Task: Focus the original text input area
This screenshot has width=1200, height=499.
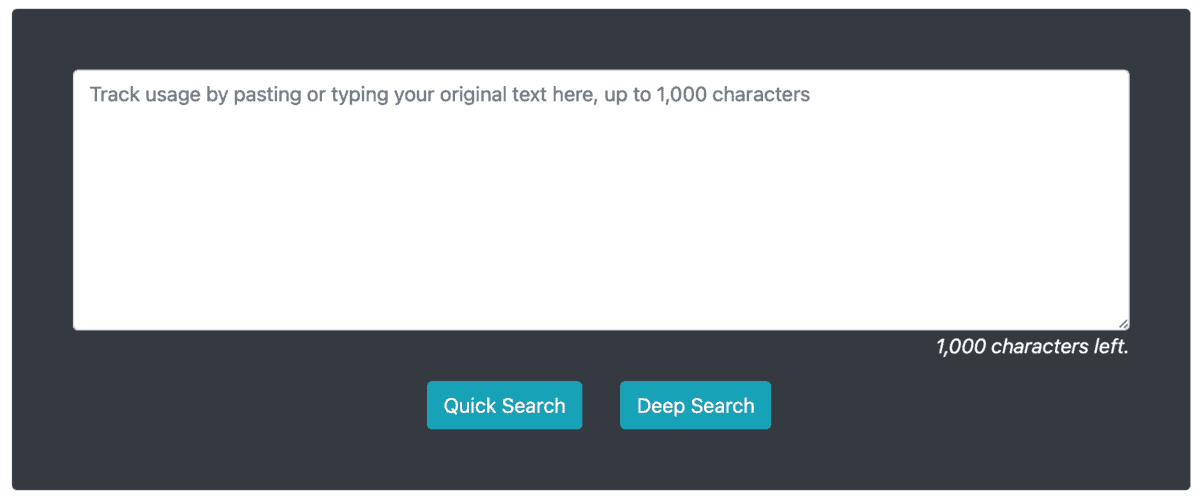Action: (x=601, y=200)
